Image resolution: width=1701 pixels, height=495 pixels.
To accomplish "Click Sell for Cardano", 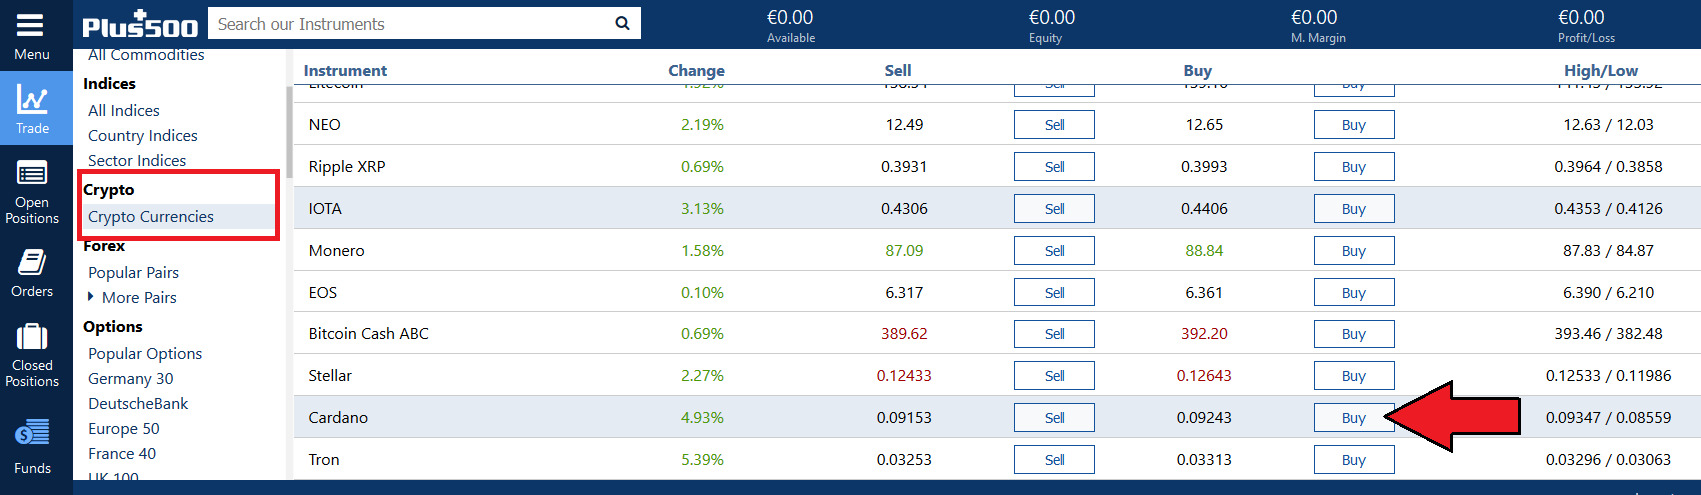I will pos(1054,418).
